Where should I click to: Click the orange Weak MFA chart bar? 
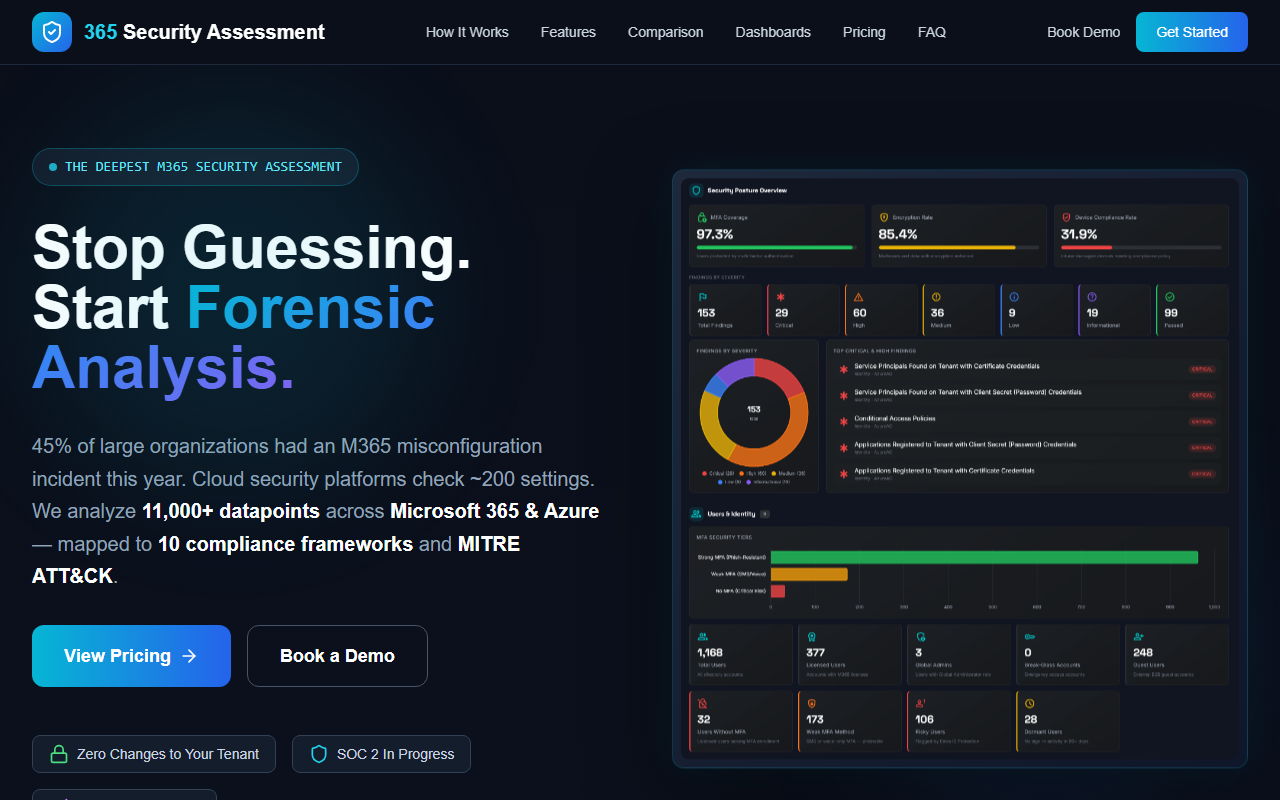(809, 574)
